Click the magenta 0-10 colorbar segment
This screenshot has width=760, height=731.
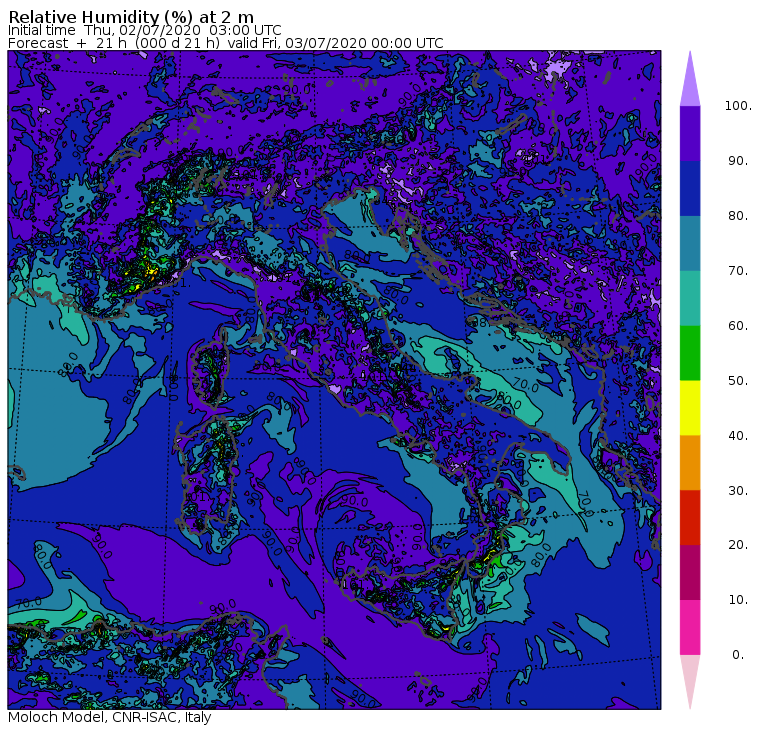(x=690, y=627)
